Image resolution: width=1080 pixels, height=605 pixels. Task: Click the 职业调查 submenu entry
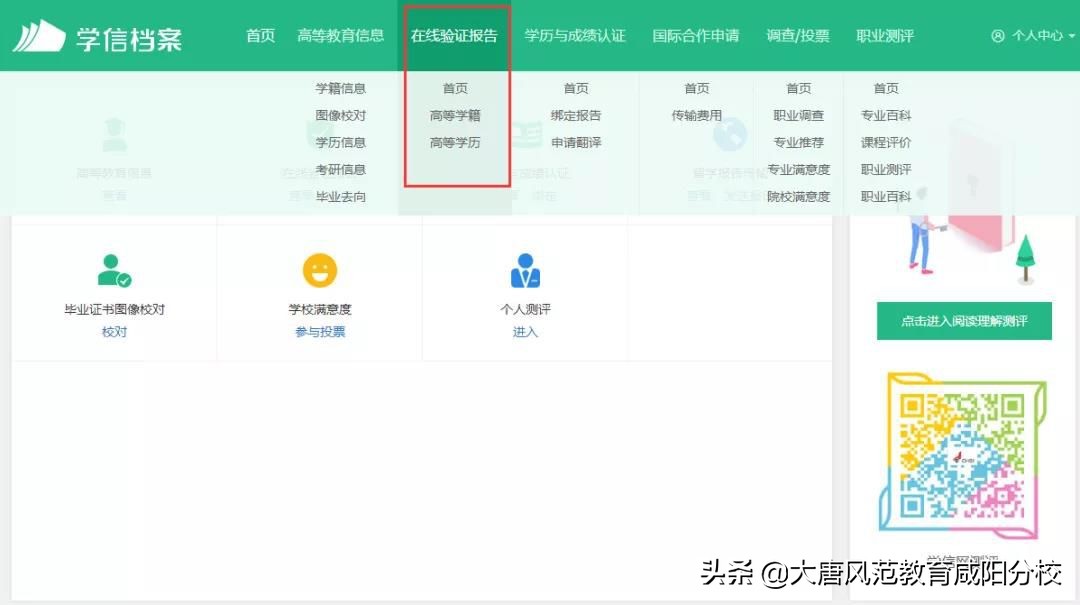point(797,115)
